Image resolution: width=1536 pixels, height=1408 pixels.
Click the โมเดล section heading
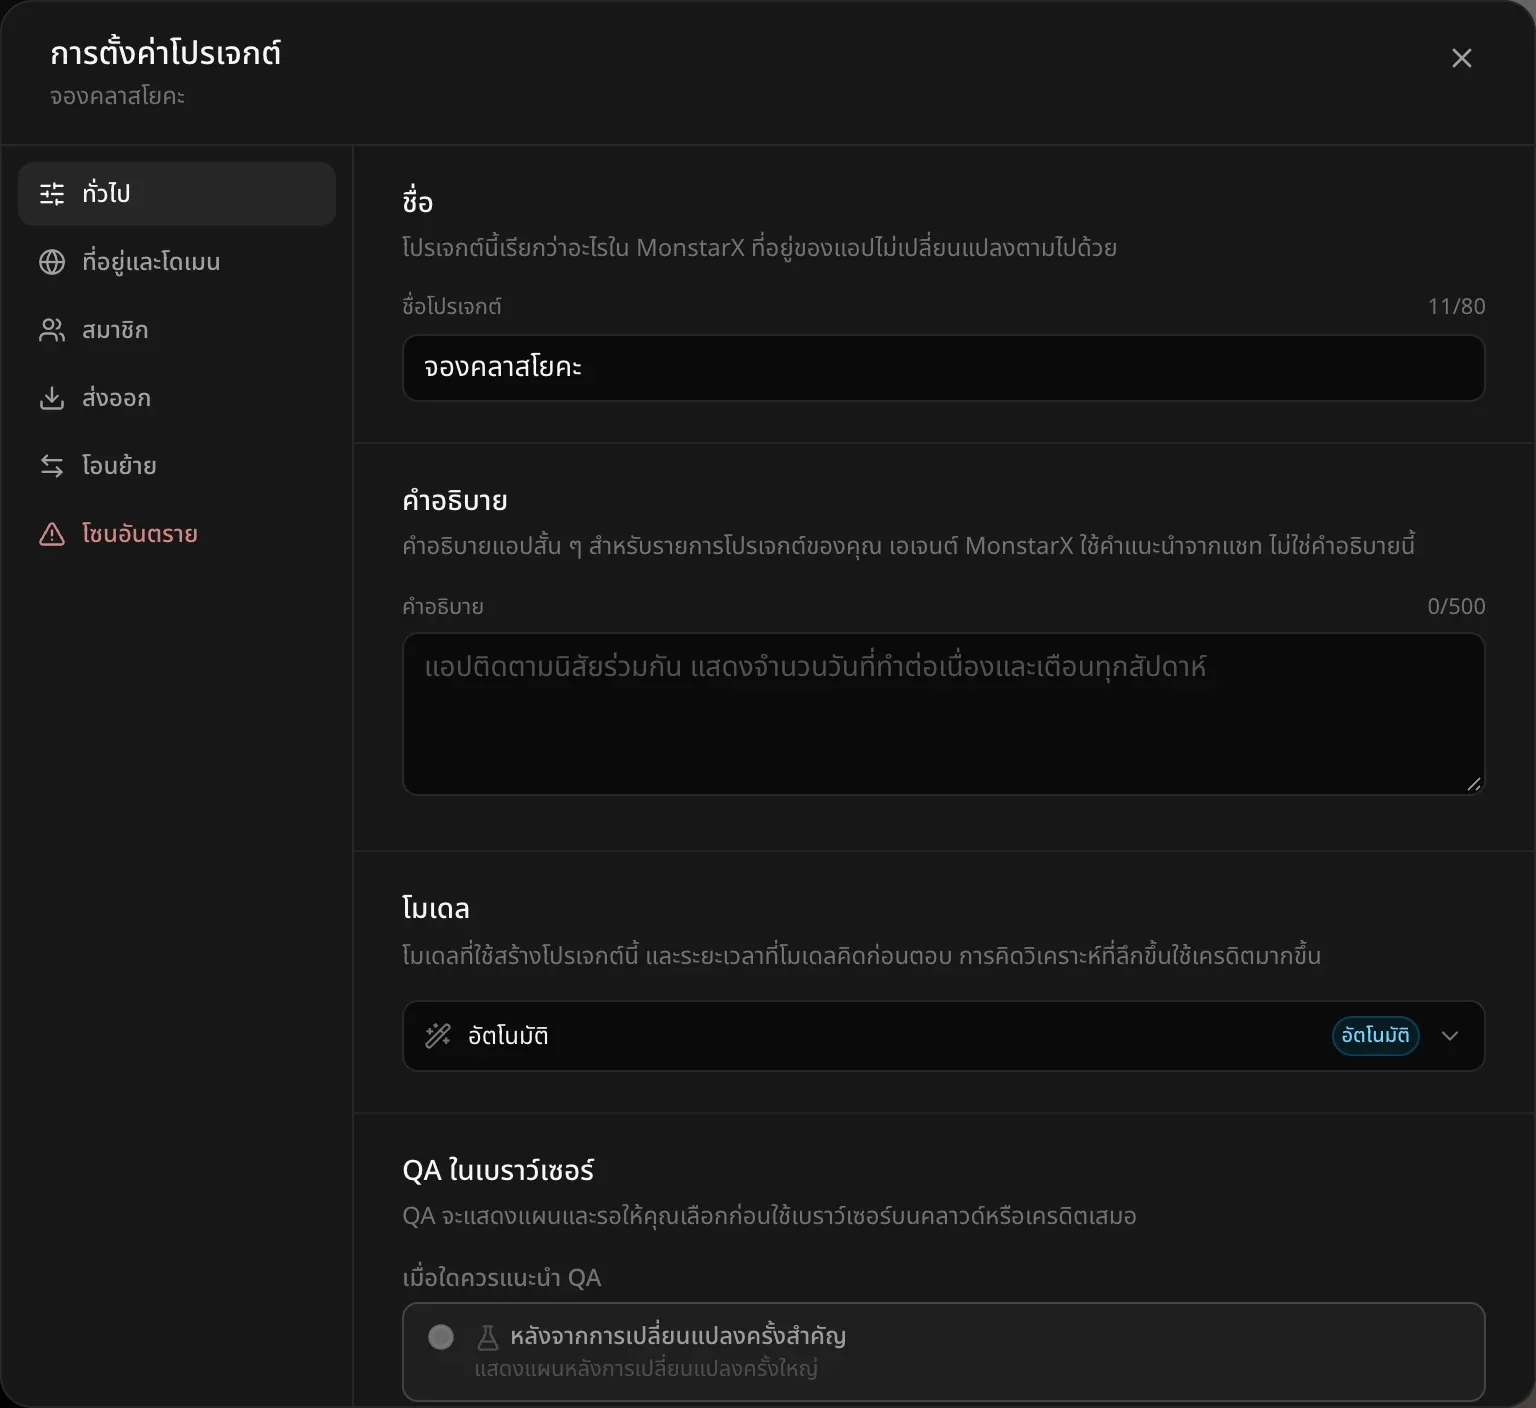pos(435,908)
